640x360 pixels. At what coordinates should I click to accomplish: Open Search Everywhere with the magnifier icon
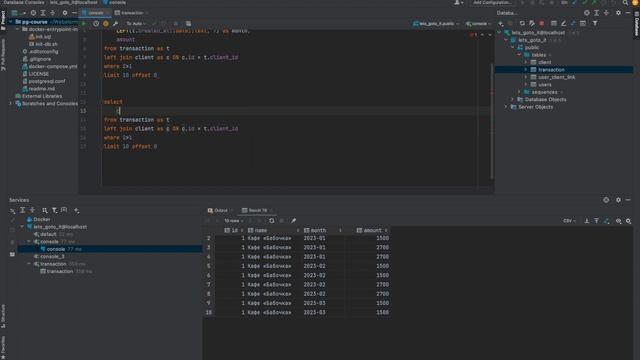click(x=625, y=2)
